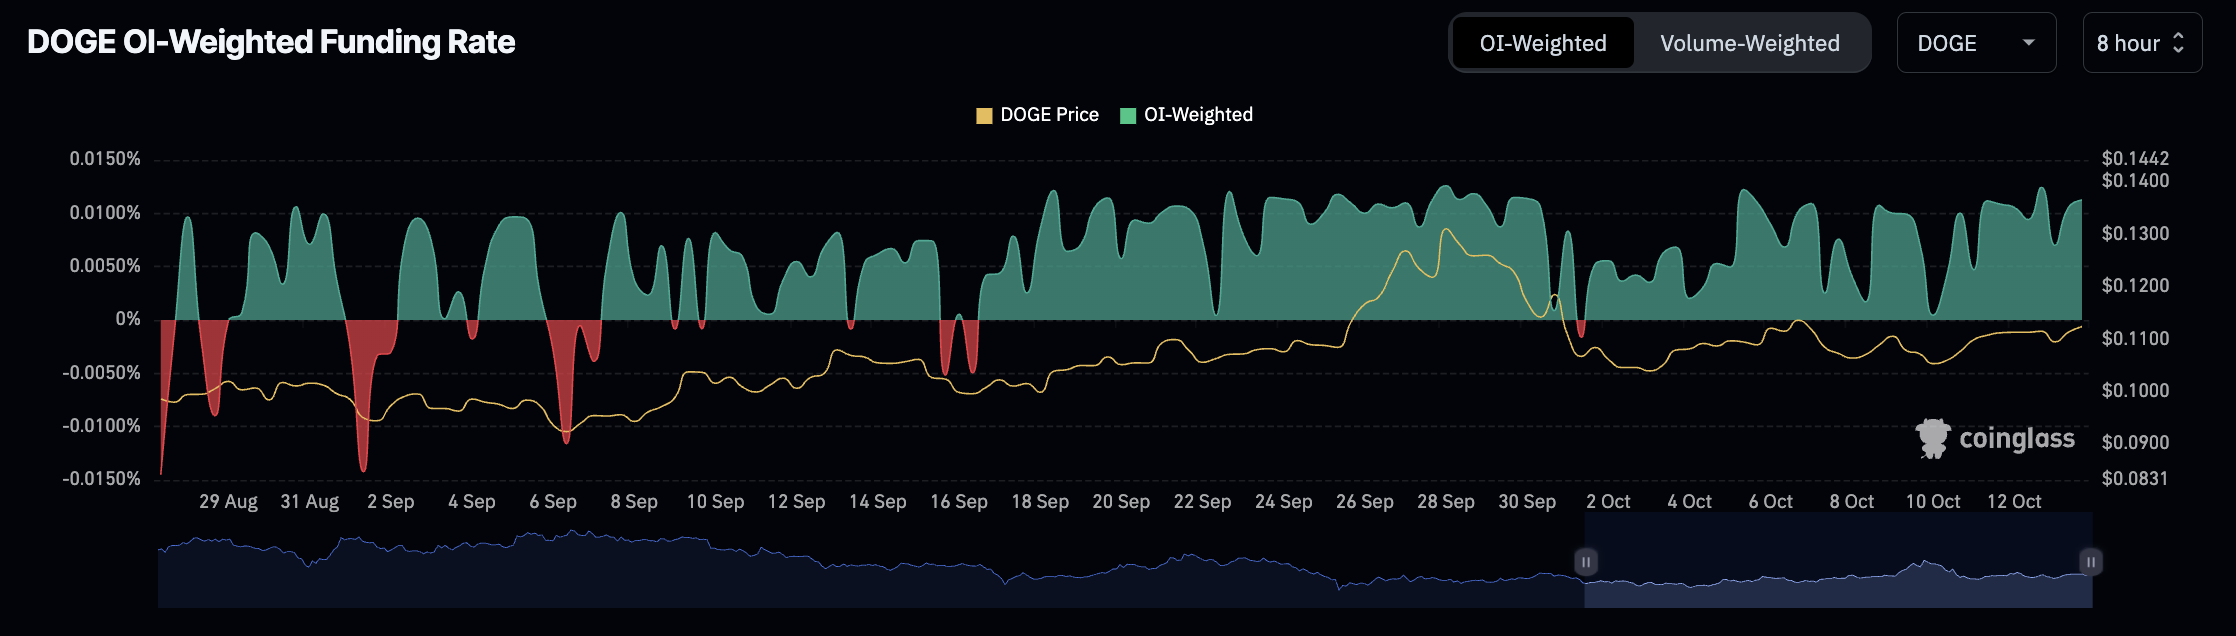2236x636 pixels.
Task: Open the DOGE coin dropdown
Action: pos(1976,43)
